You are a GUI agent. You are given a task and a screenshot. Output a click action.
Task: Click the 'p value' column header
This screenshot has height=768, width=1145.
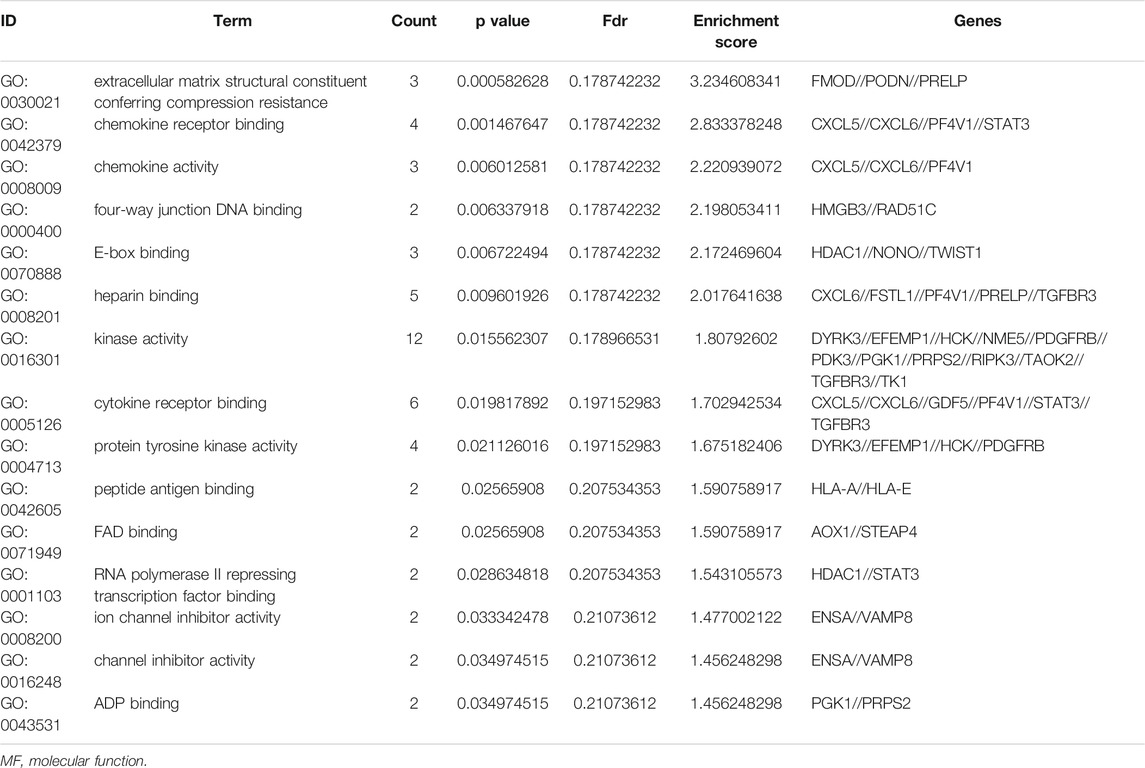(x=502, y=21)
